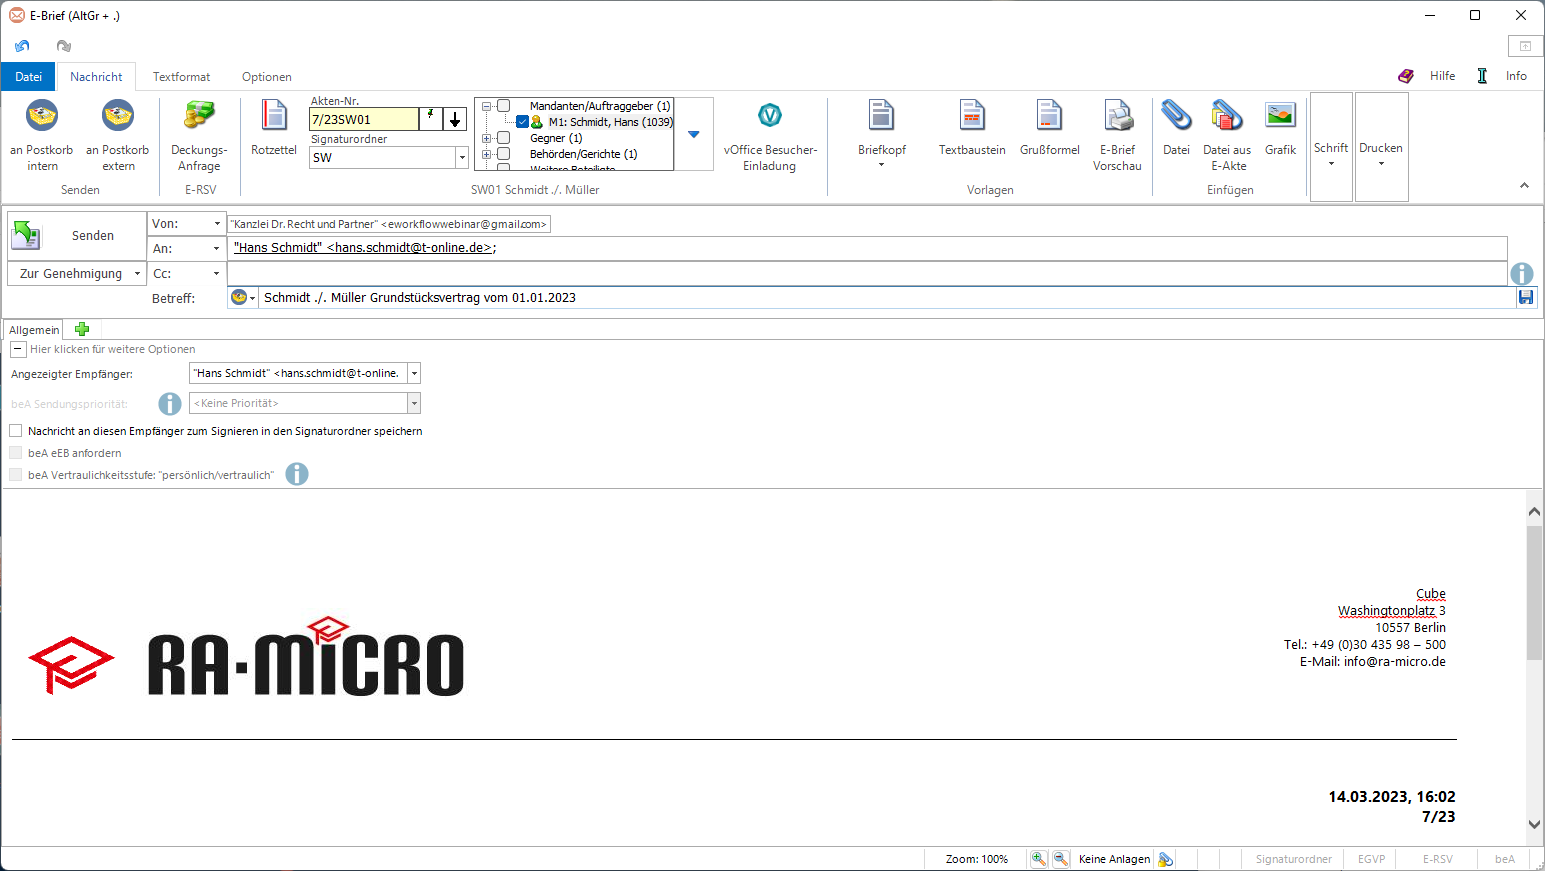Open the E-Brief Vorschau preview
Viewport: 1545px width, 871px height.
(1117, 136)
